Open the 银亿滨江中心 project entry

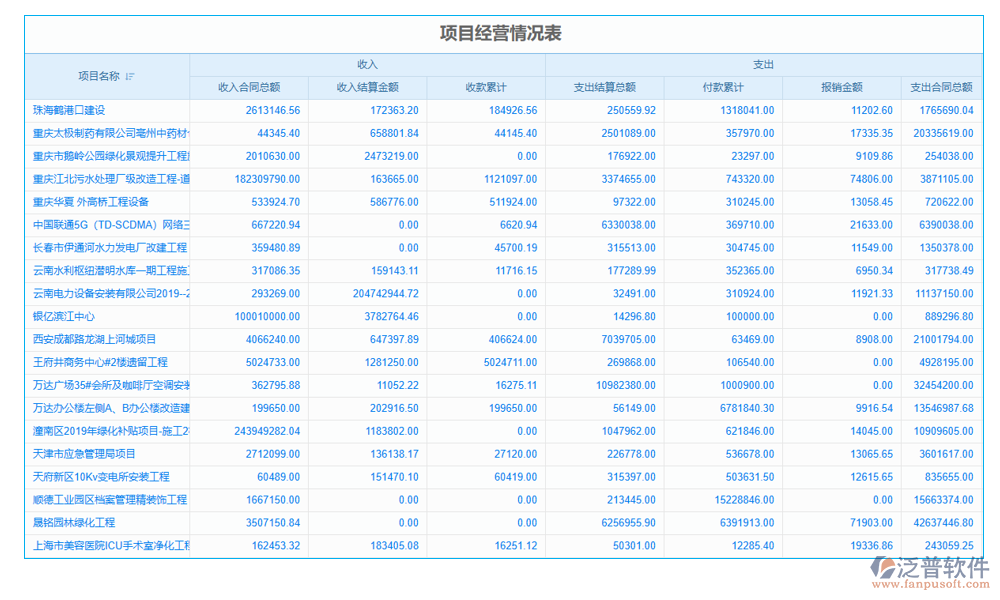click(x=65, y=316)
